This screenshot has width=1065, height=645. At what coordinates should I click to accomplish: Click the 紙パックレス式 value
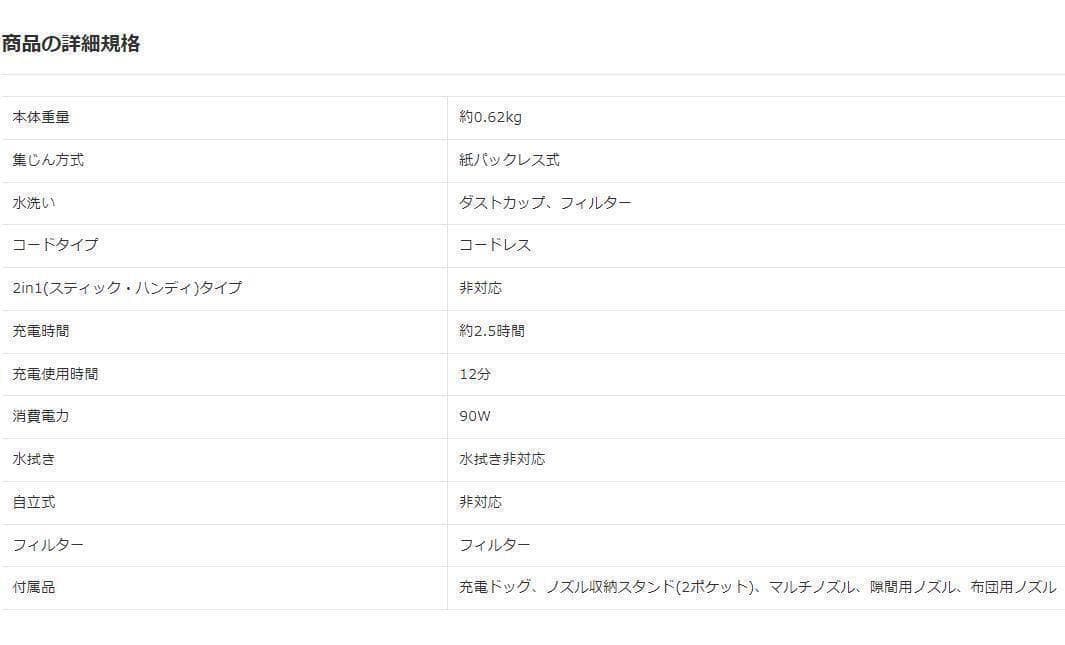(509, 160)
